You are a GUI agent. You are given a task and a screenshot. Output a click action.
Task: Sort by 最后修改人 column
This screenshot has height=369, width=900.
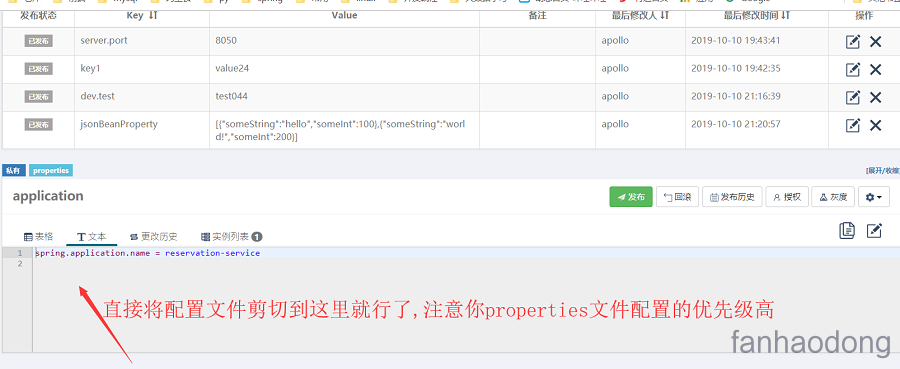click(x=640, y=15)
